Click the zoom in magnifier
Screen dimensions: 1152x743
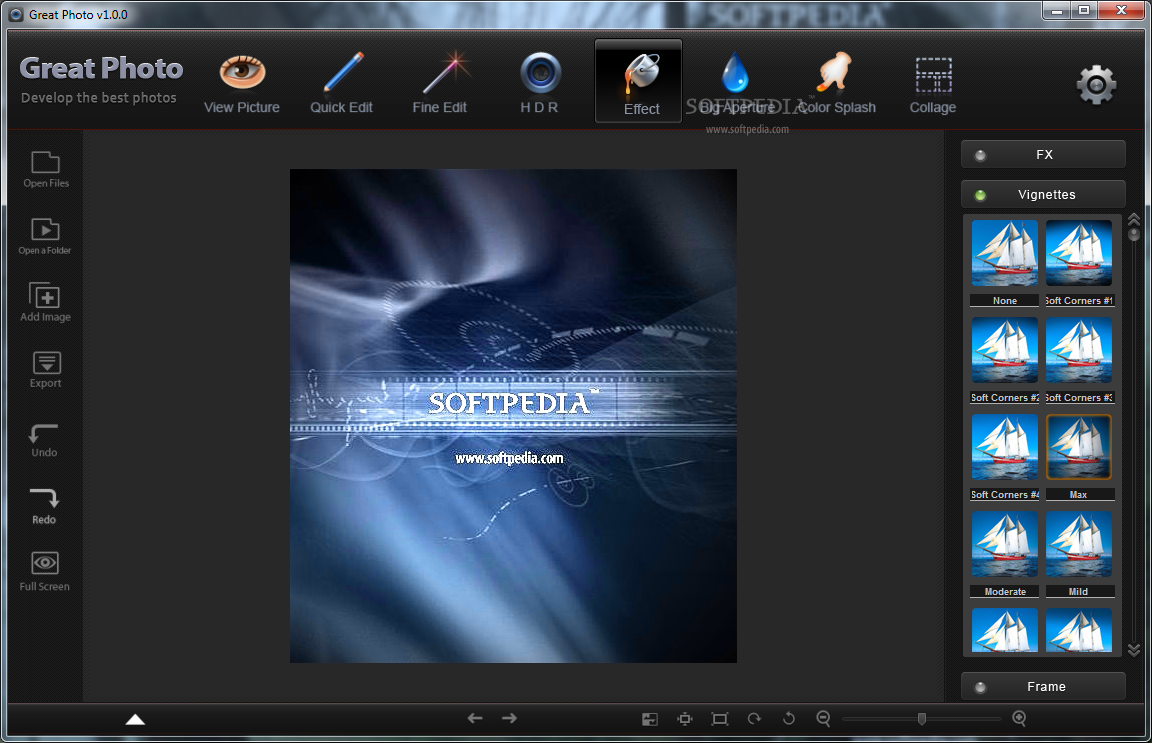(1020, 719)
